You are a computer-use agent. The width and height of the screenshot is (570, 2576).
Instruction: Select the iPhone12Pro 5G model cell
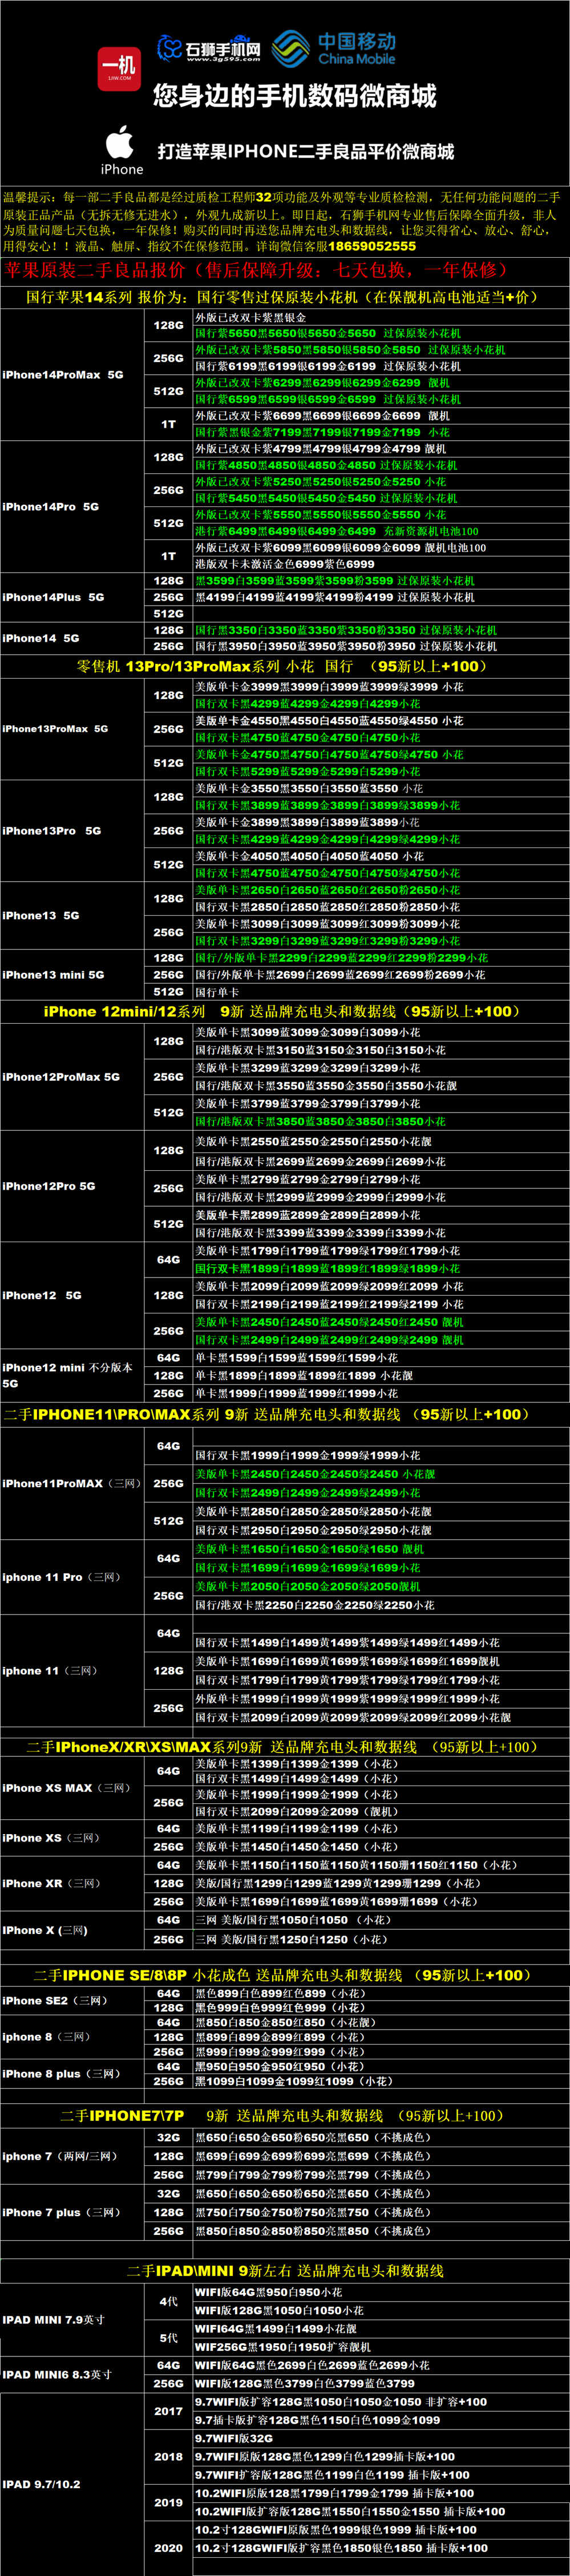coord(72,1186)
